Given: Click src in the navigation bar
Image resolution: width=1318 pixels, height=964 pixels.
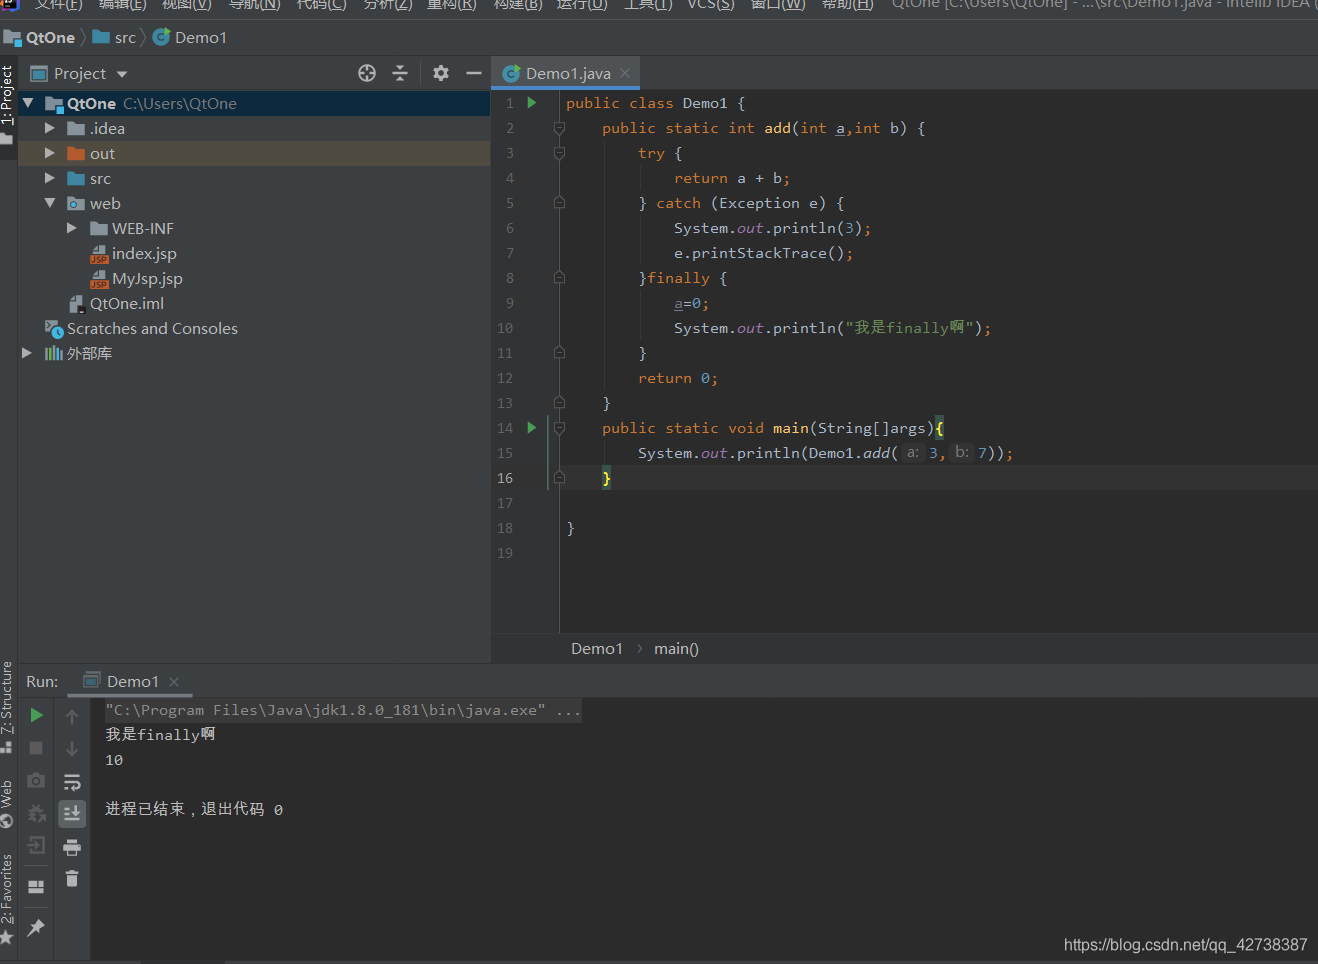Looking at the screenshot, I should pos(124,37).
